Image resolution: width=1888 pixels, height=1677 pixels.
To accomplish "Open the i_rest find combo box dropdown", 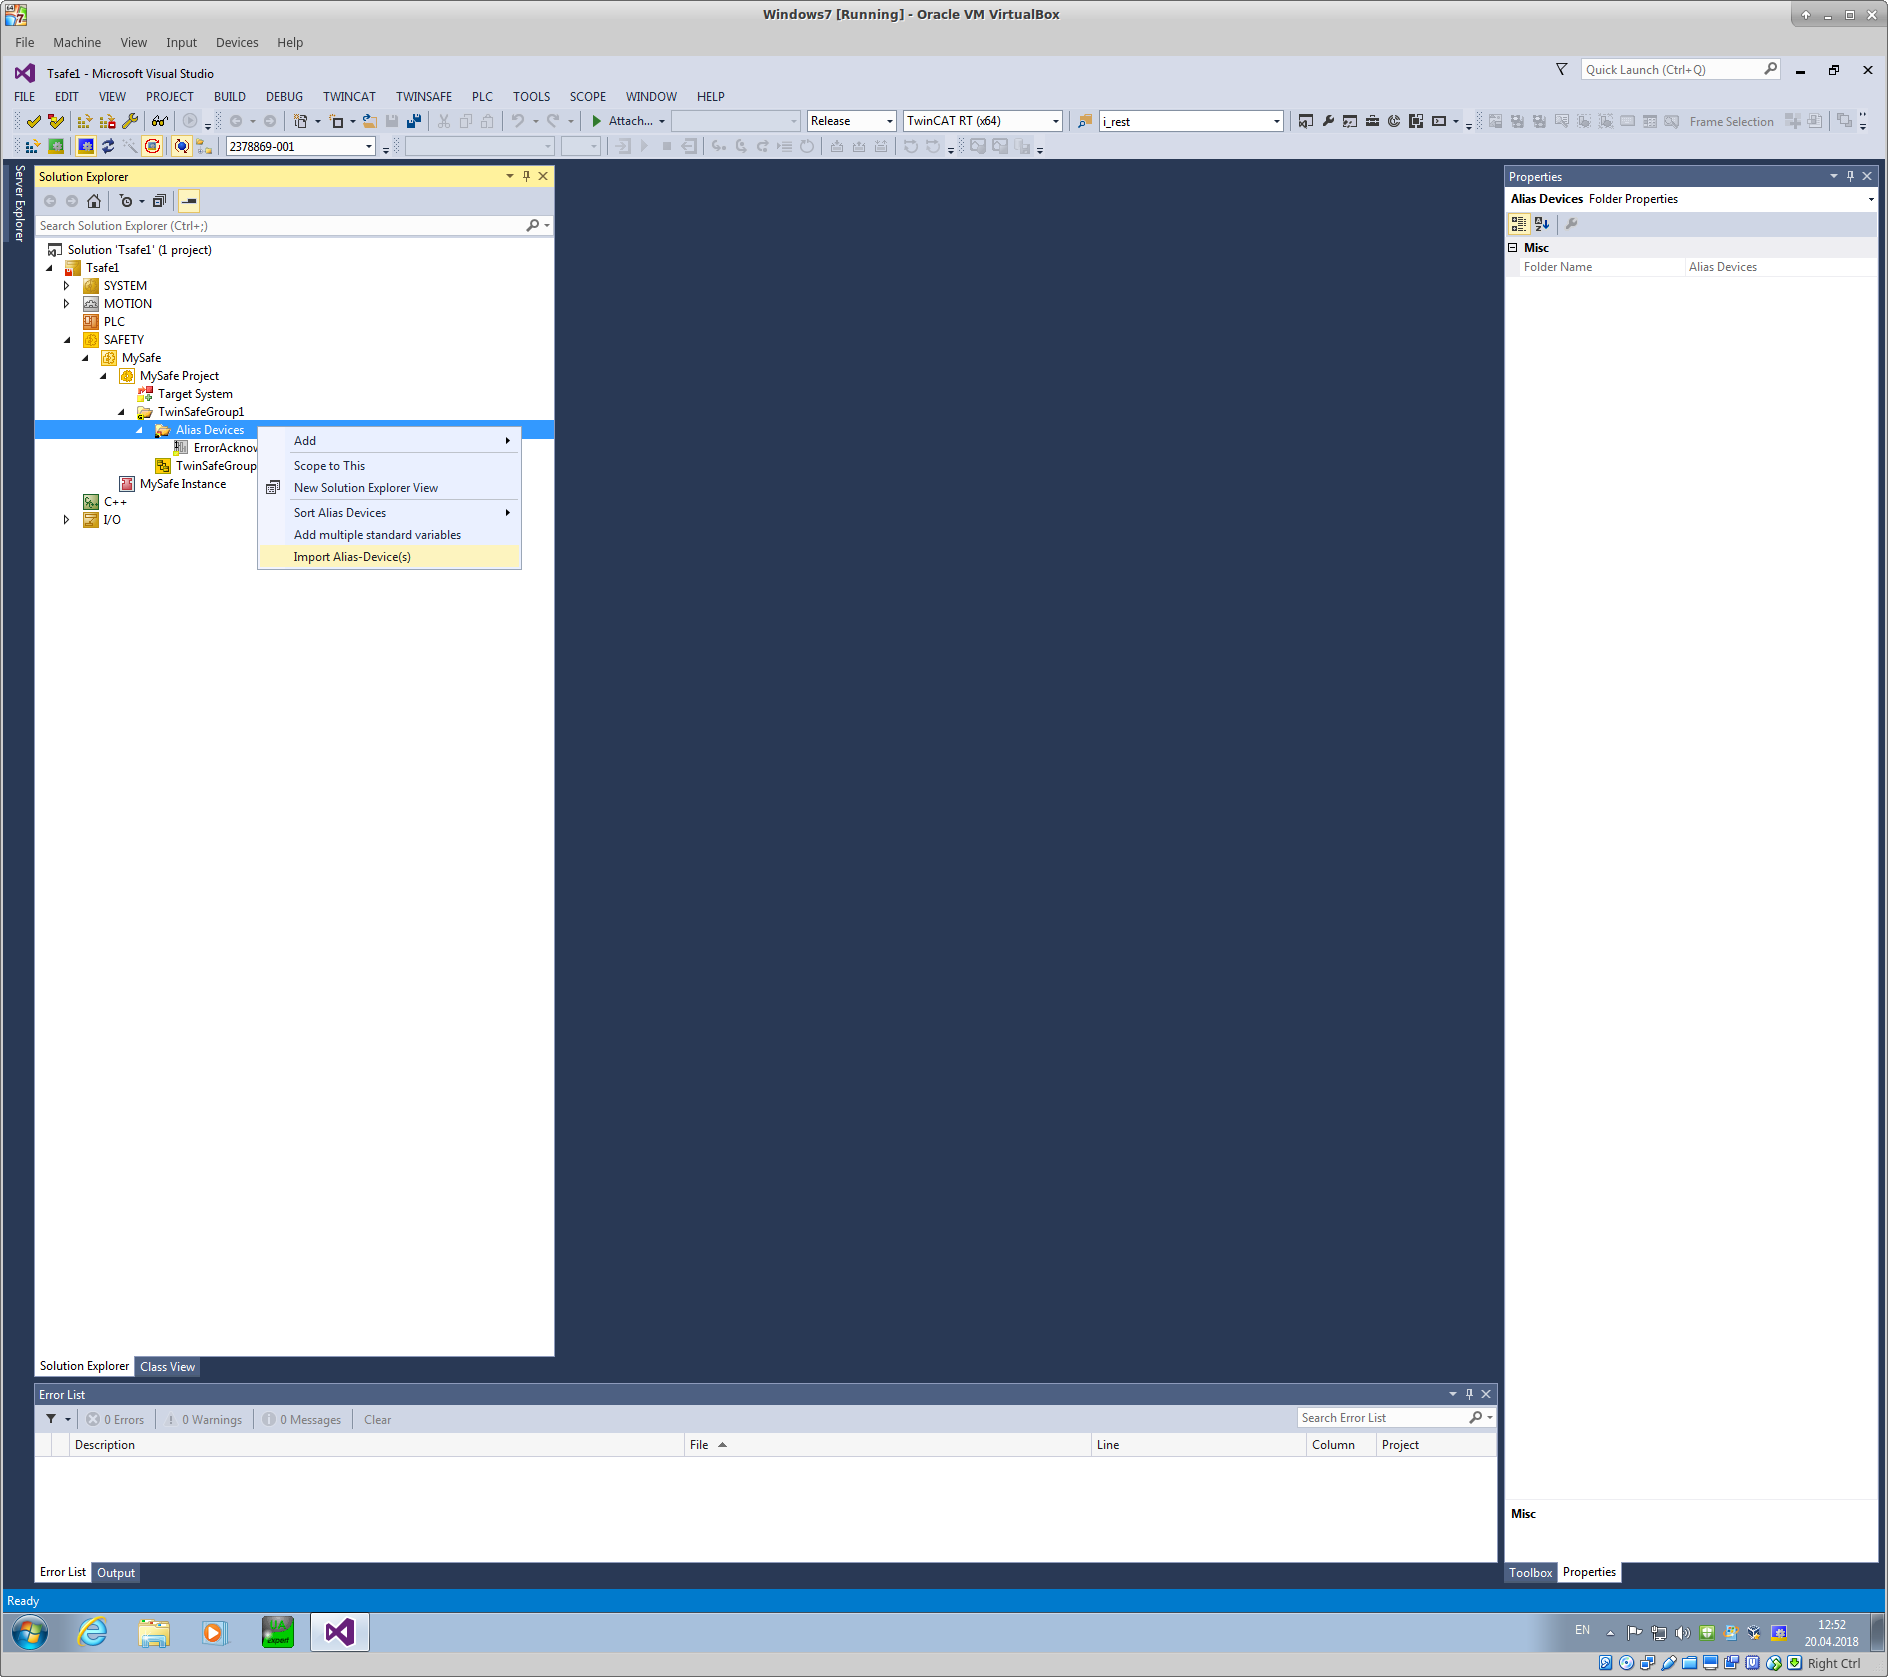I will 1276,121.
